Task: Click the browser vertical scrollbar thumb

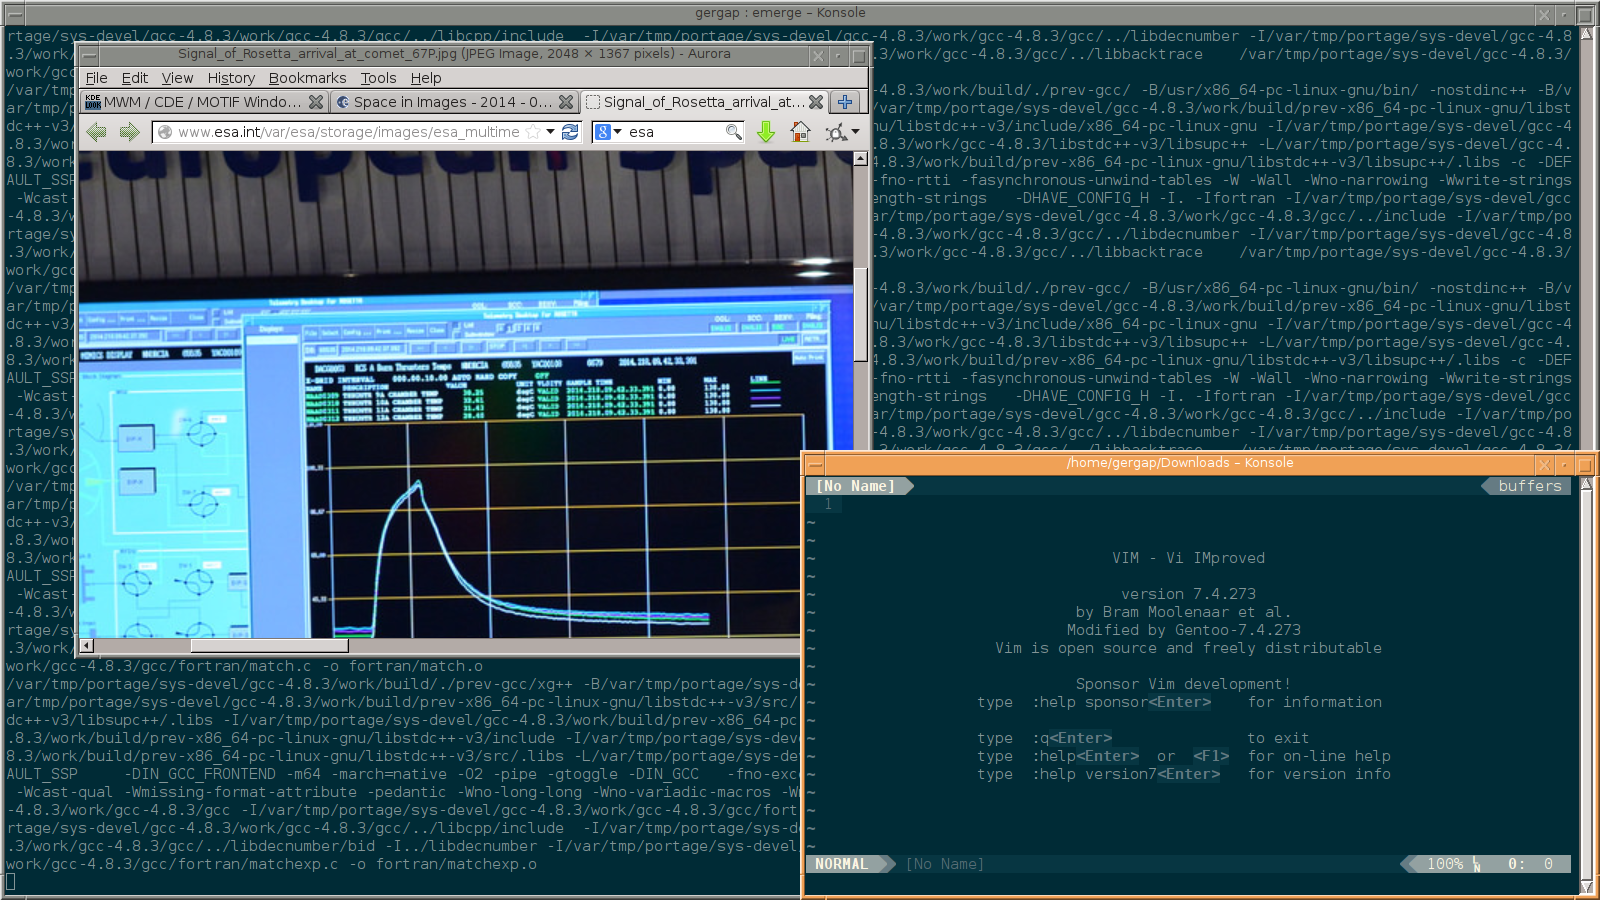Action: point(860,315)
